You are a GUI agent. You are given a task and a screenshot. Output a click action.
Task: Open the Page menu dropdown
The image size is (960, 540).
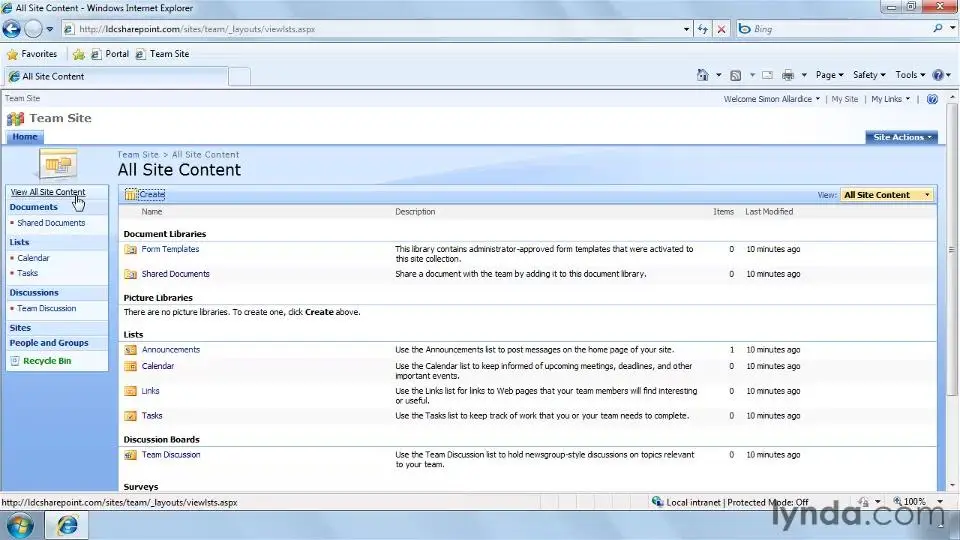[830, 75]
